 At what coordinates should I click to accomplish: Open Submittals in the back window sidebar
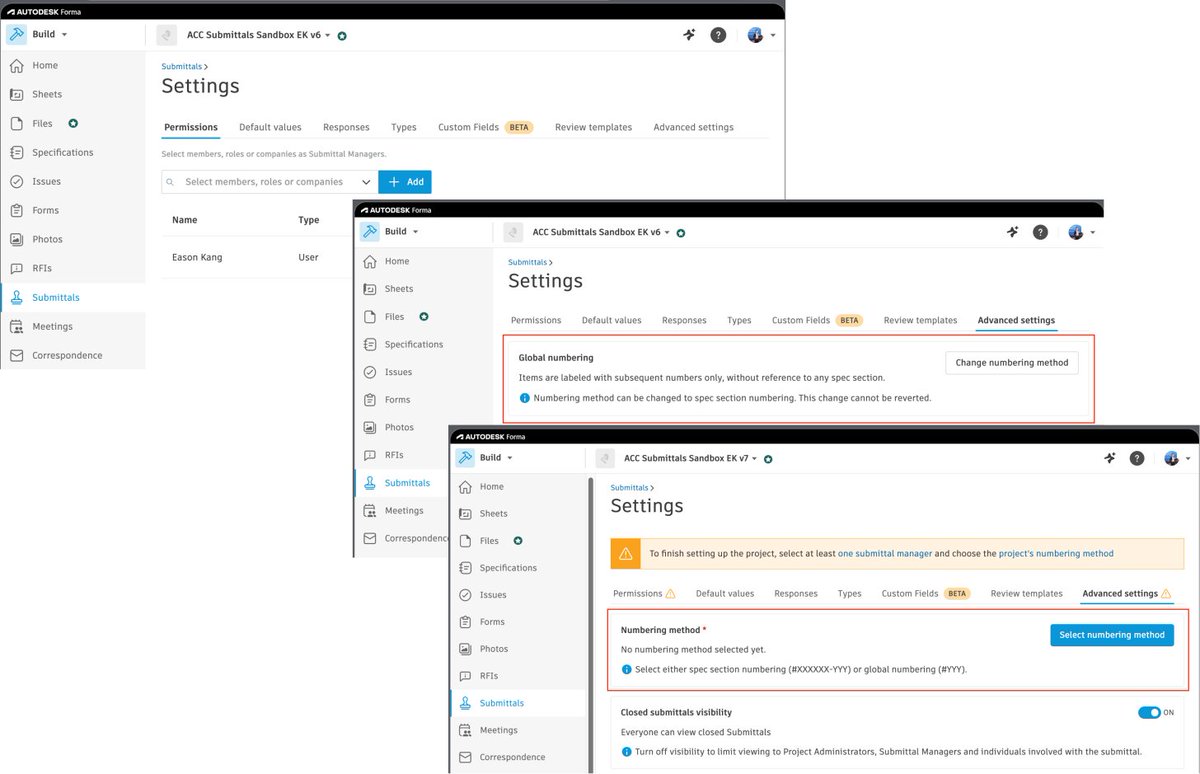click(x=55, y=297)
